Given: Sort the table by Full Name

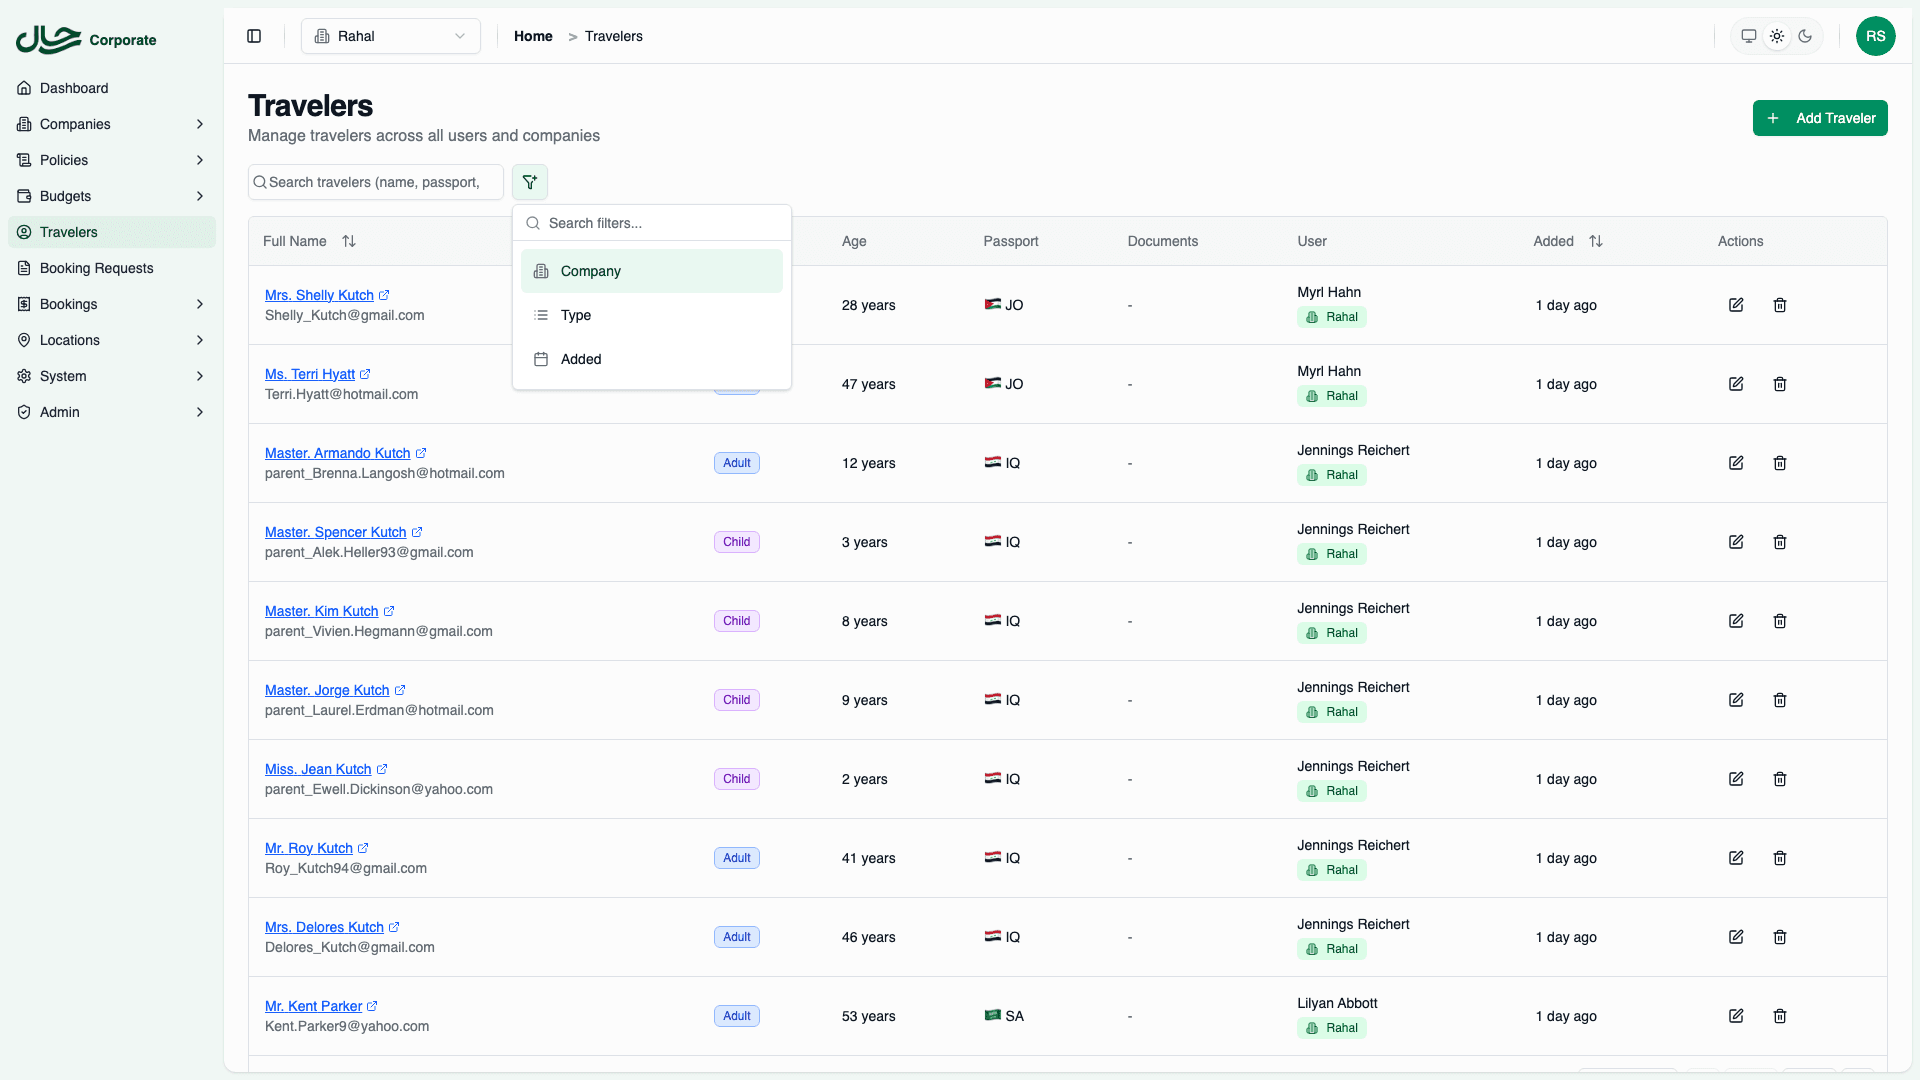Looking at the screenshot, I should (x=348, y=241).
